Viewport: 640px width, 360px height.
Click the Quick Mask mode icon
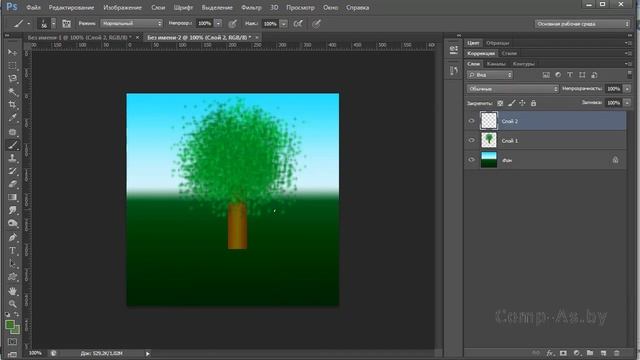click(x=12, y=341)
